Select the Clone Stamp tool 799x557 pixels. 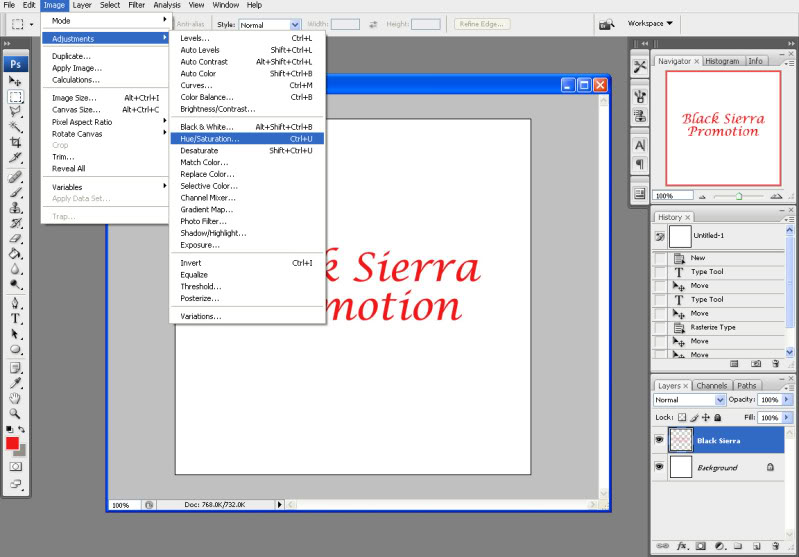15,207
